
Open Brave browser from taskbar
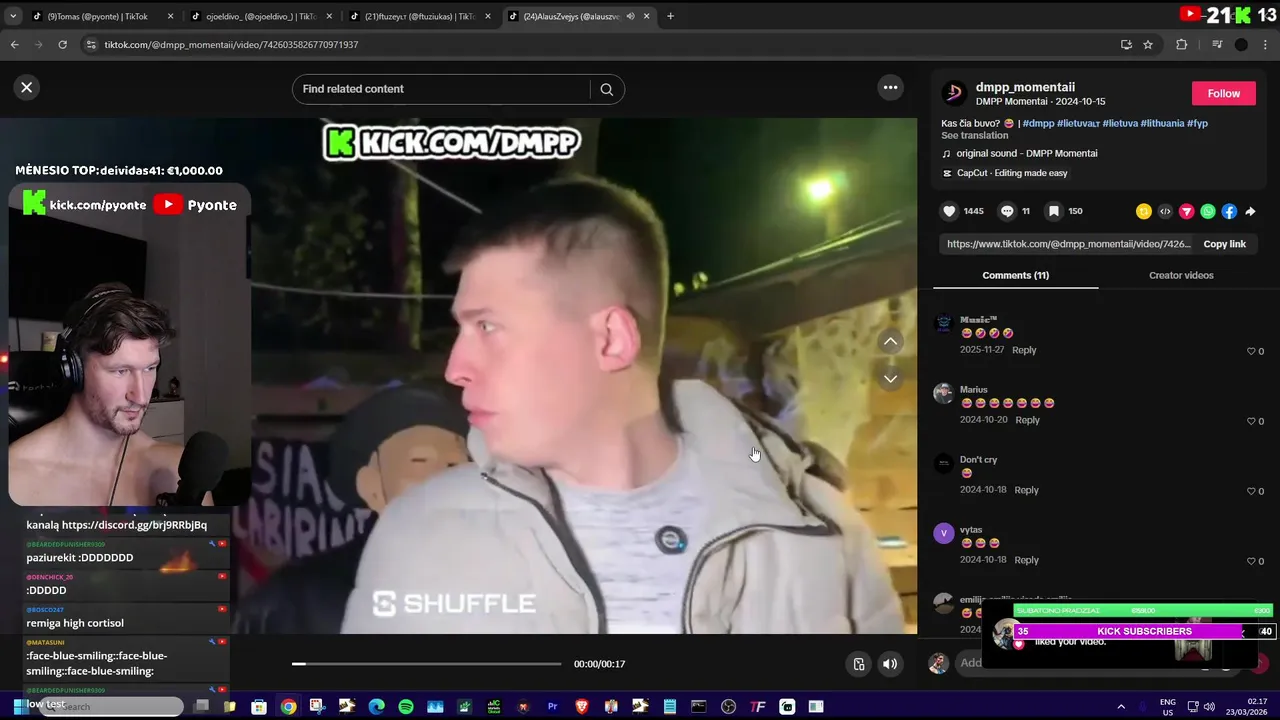click(x=582, y=707)
